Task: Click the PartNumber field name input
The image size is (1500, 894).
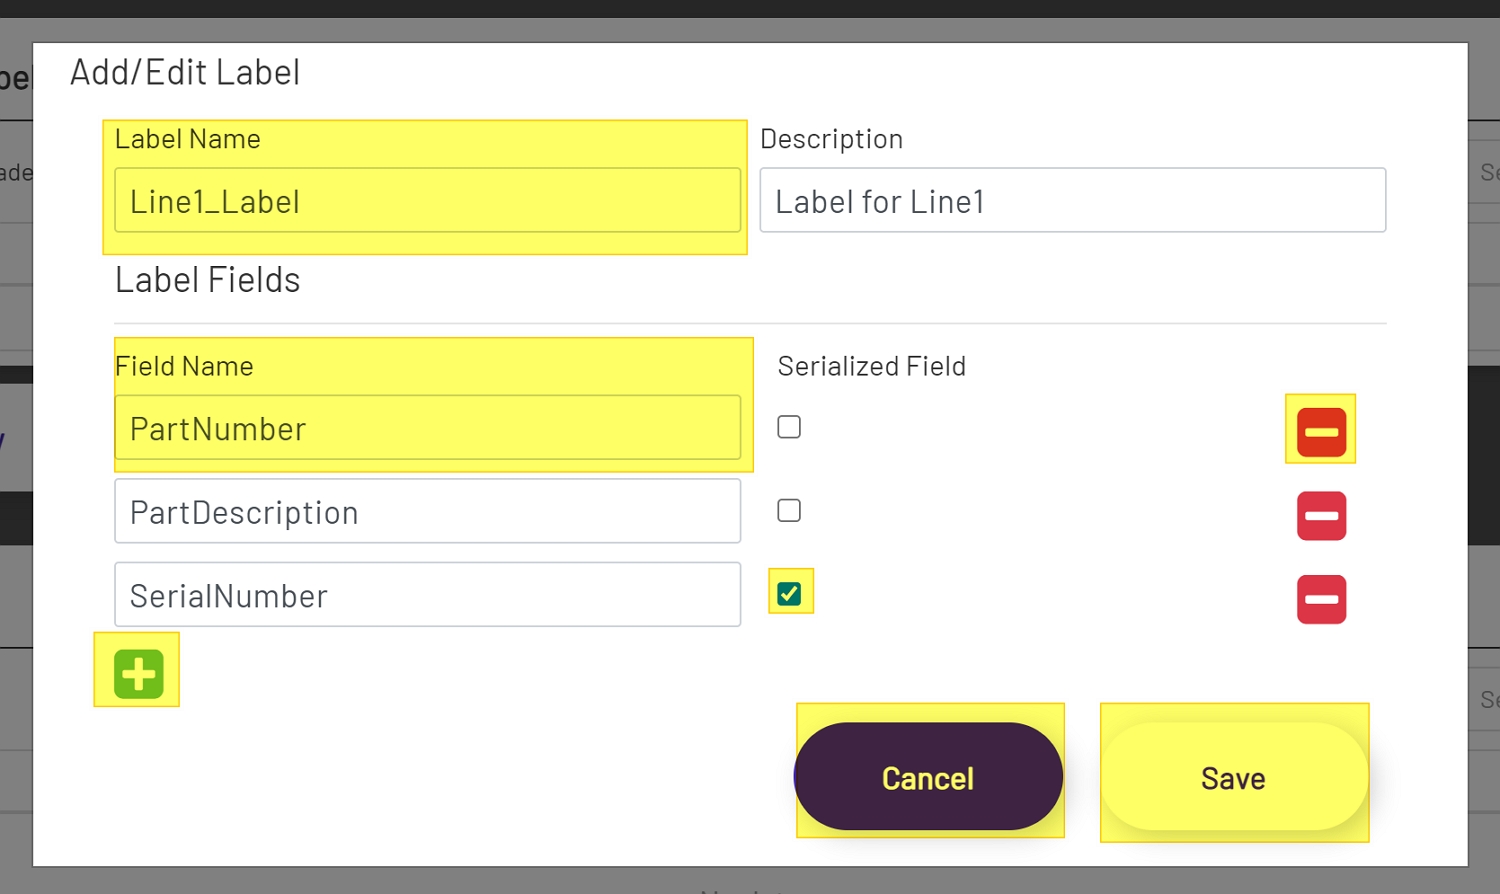Action: (430, 428)
